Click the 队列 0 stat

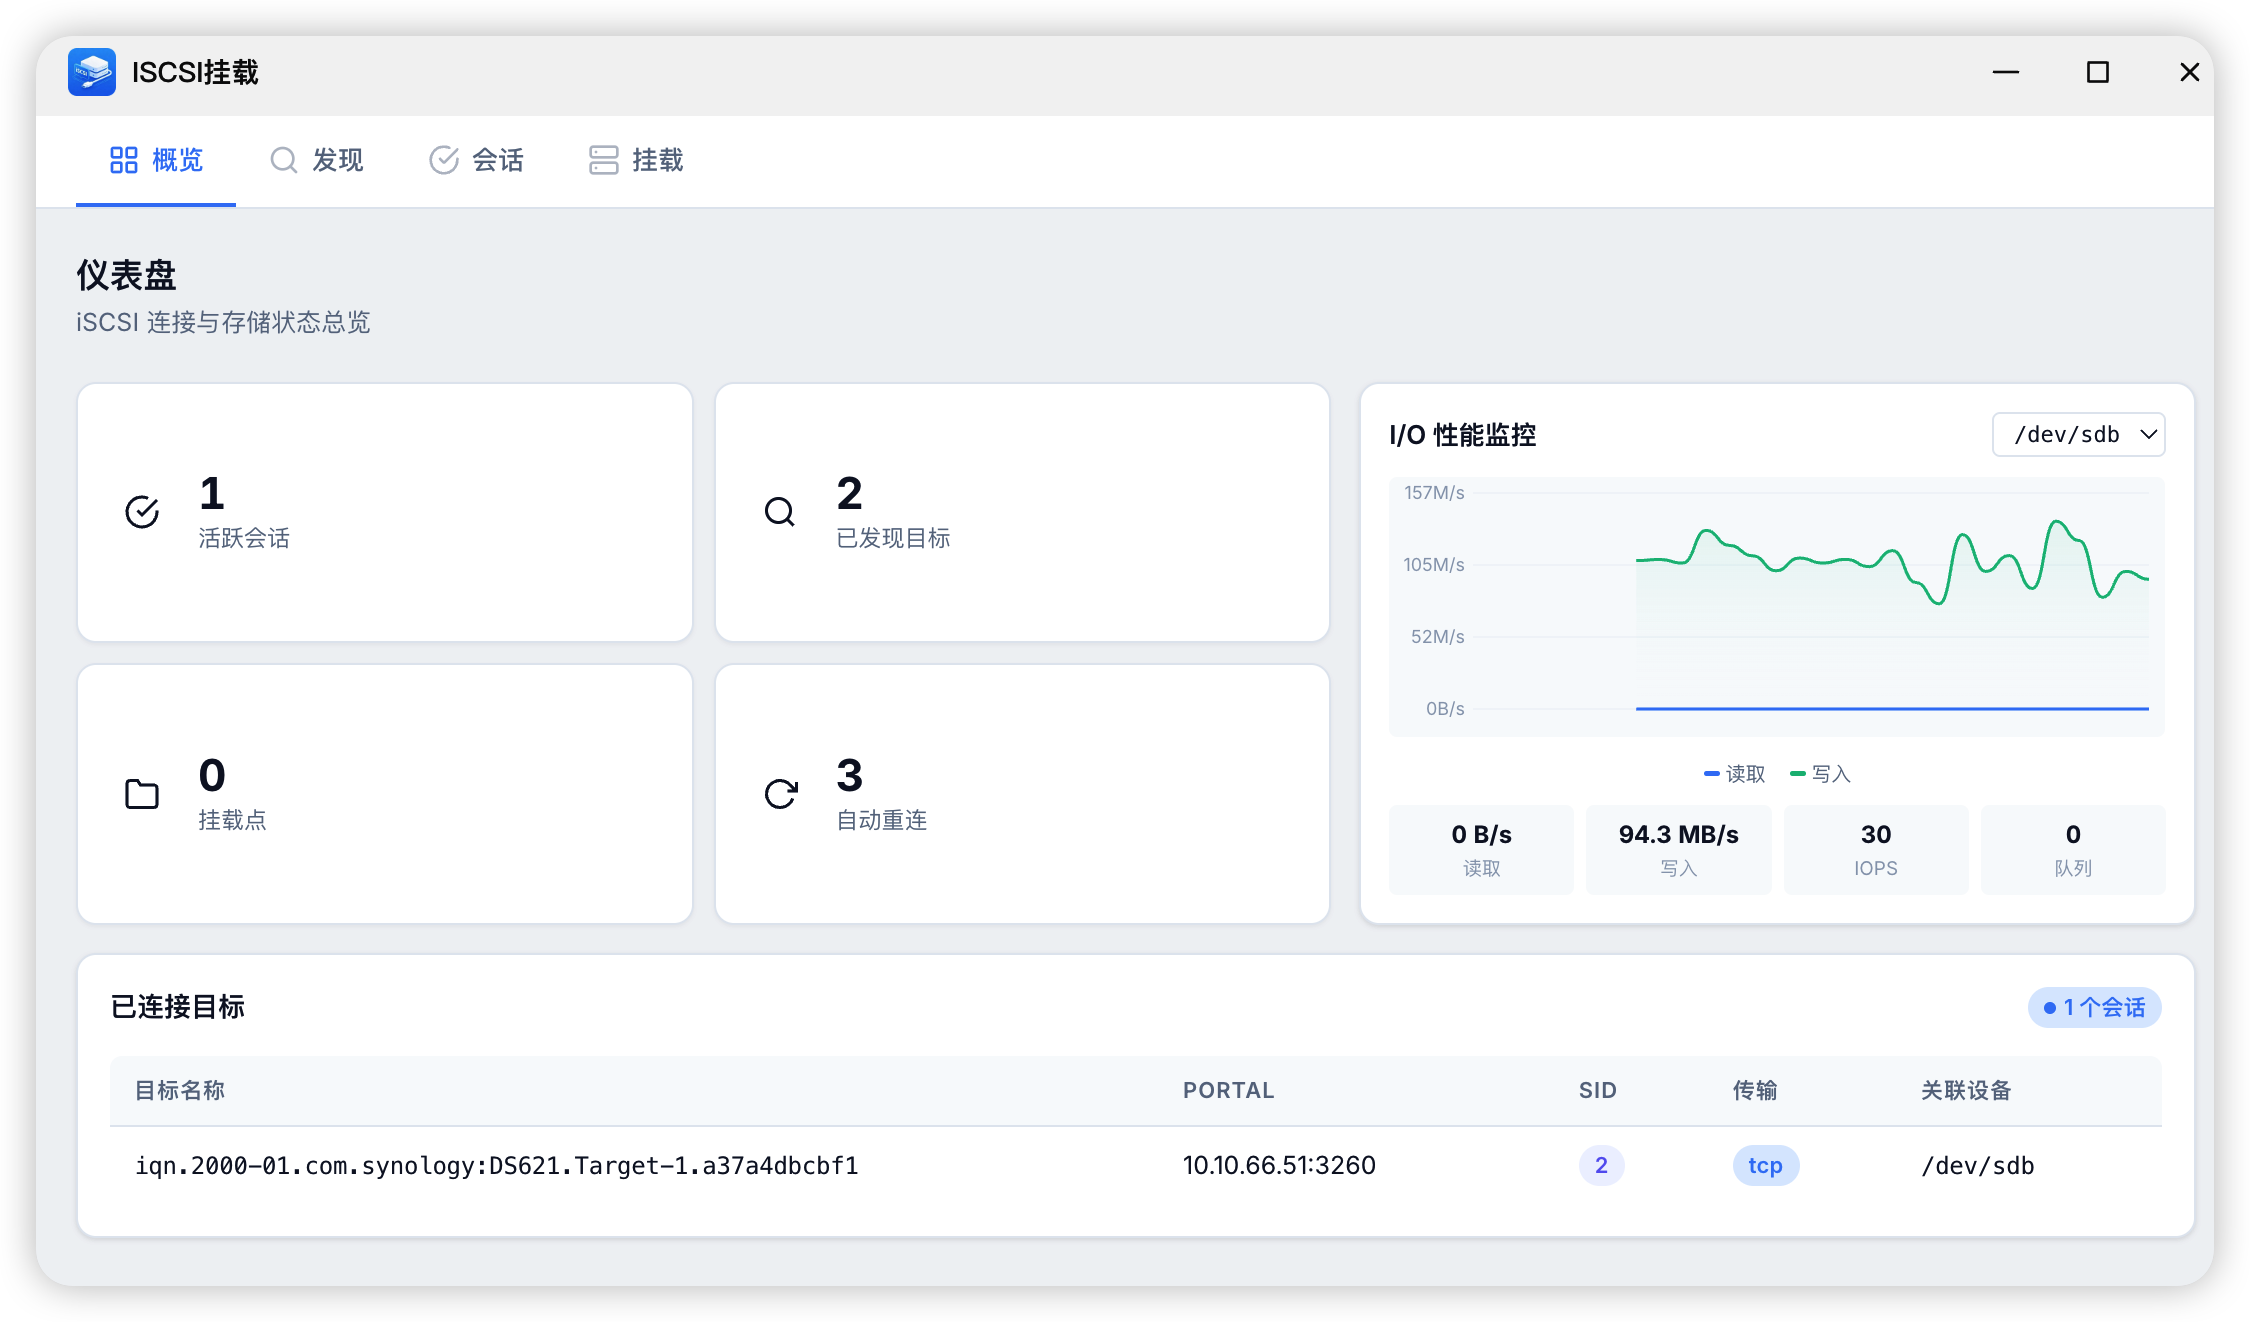(x=2073, y=850)
